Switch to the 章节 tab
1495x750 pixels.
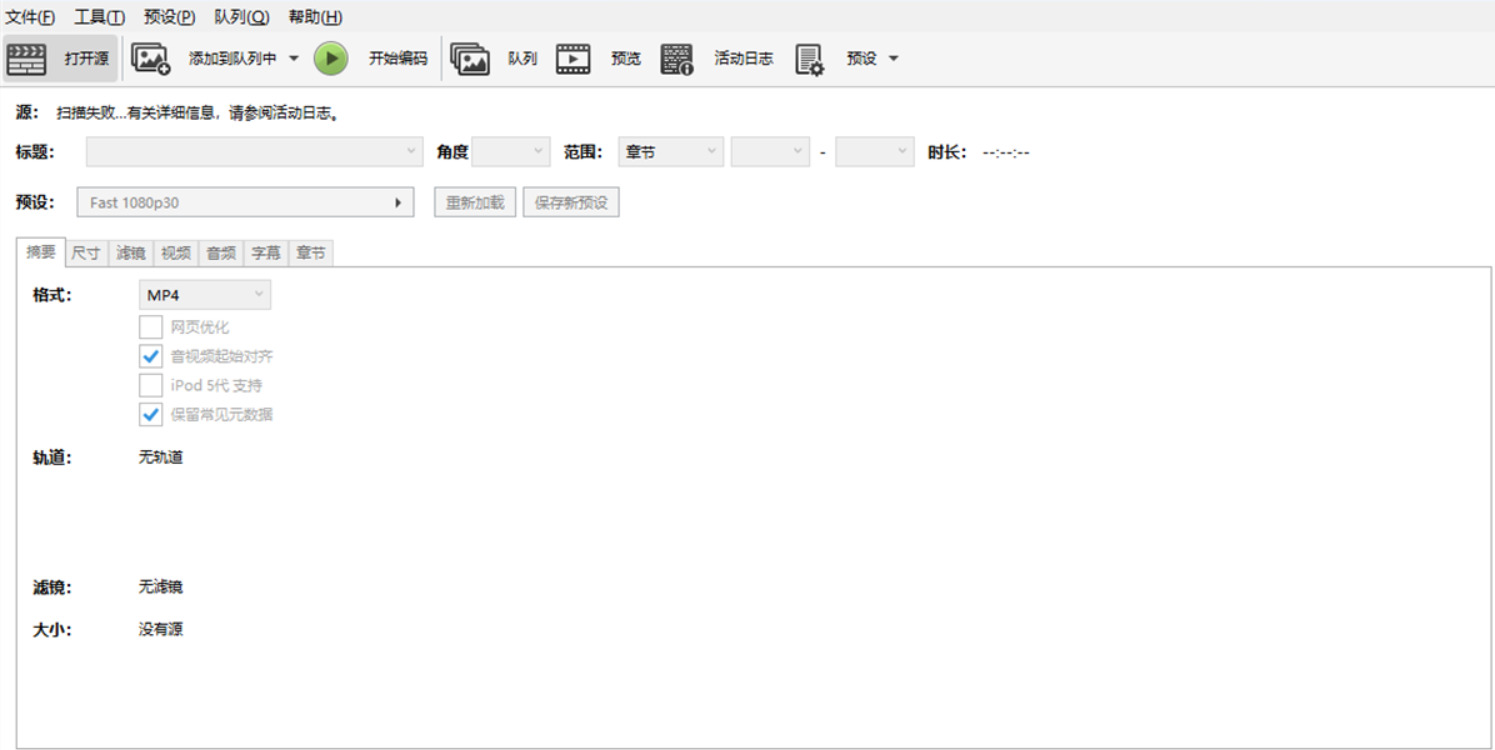[x=311, y=253]
